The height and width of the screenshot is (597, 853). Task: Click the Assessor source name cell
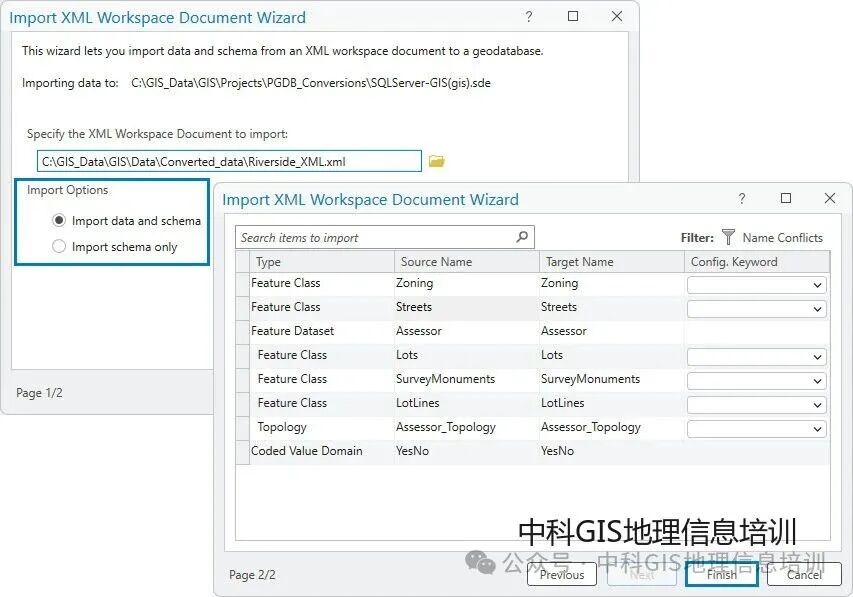pos(466,331)
